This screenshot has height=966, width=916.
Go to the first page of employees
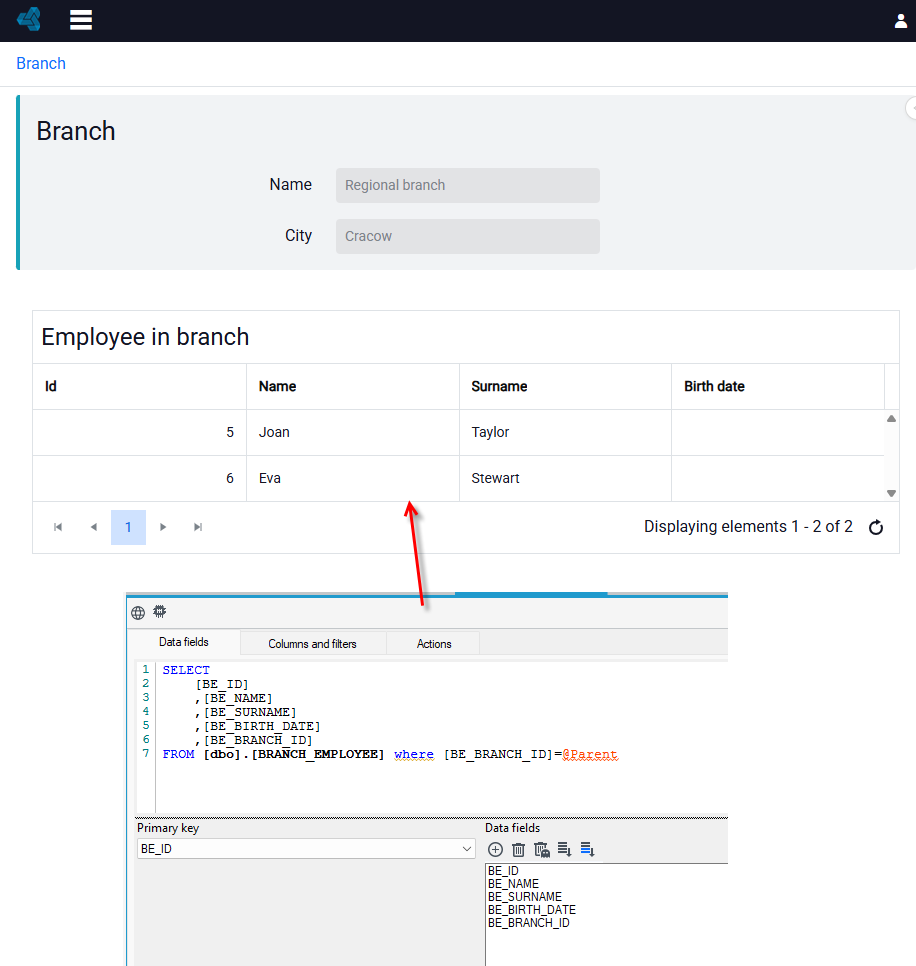pyautogui.click(x=58, y=527)
